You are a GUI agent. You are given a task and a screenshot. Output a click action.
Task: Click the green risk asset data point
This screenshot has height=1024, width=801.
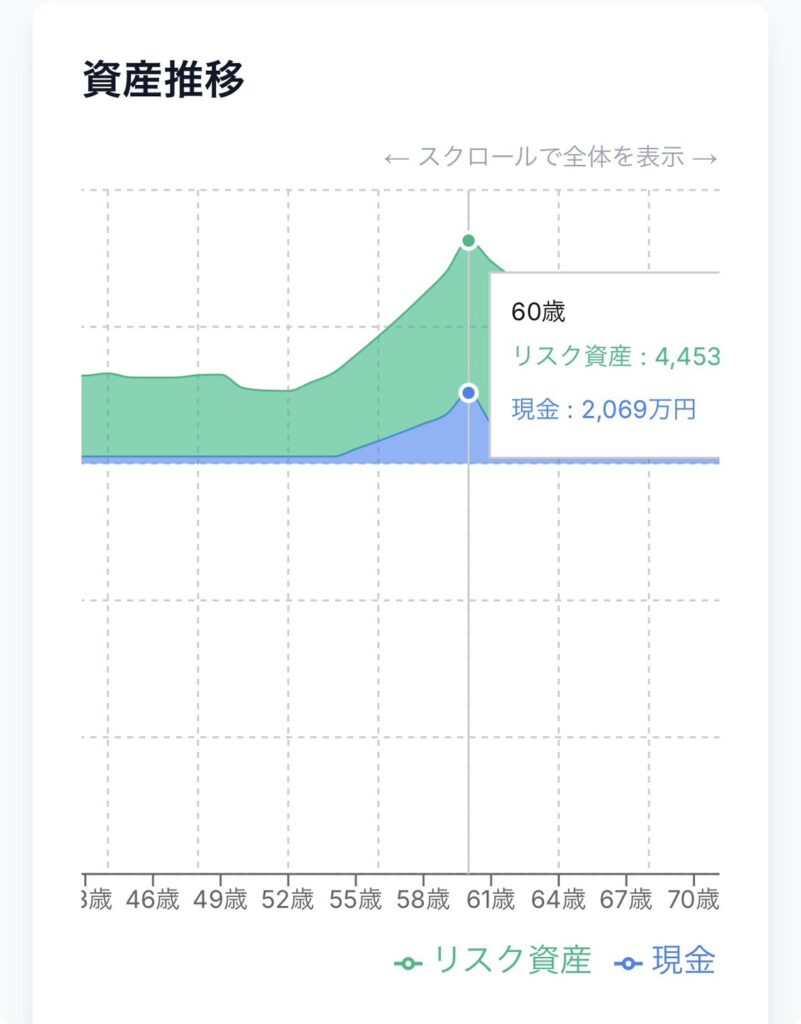point(468,240)
